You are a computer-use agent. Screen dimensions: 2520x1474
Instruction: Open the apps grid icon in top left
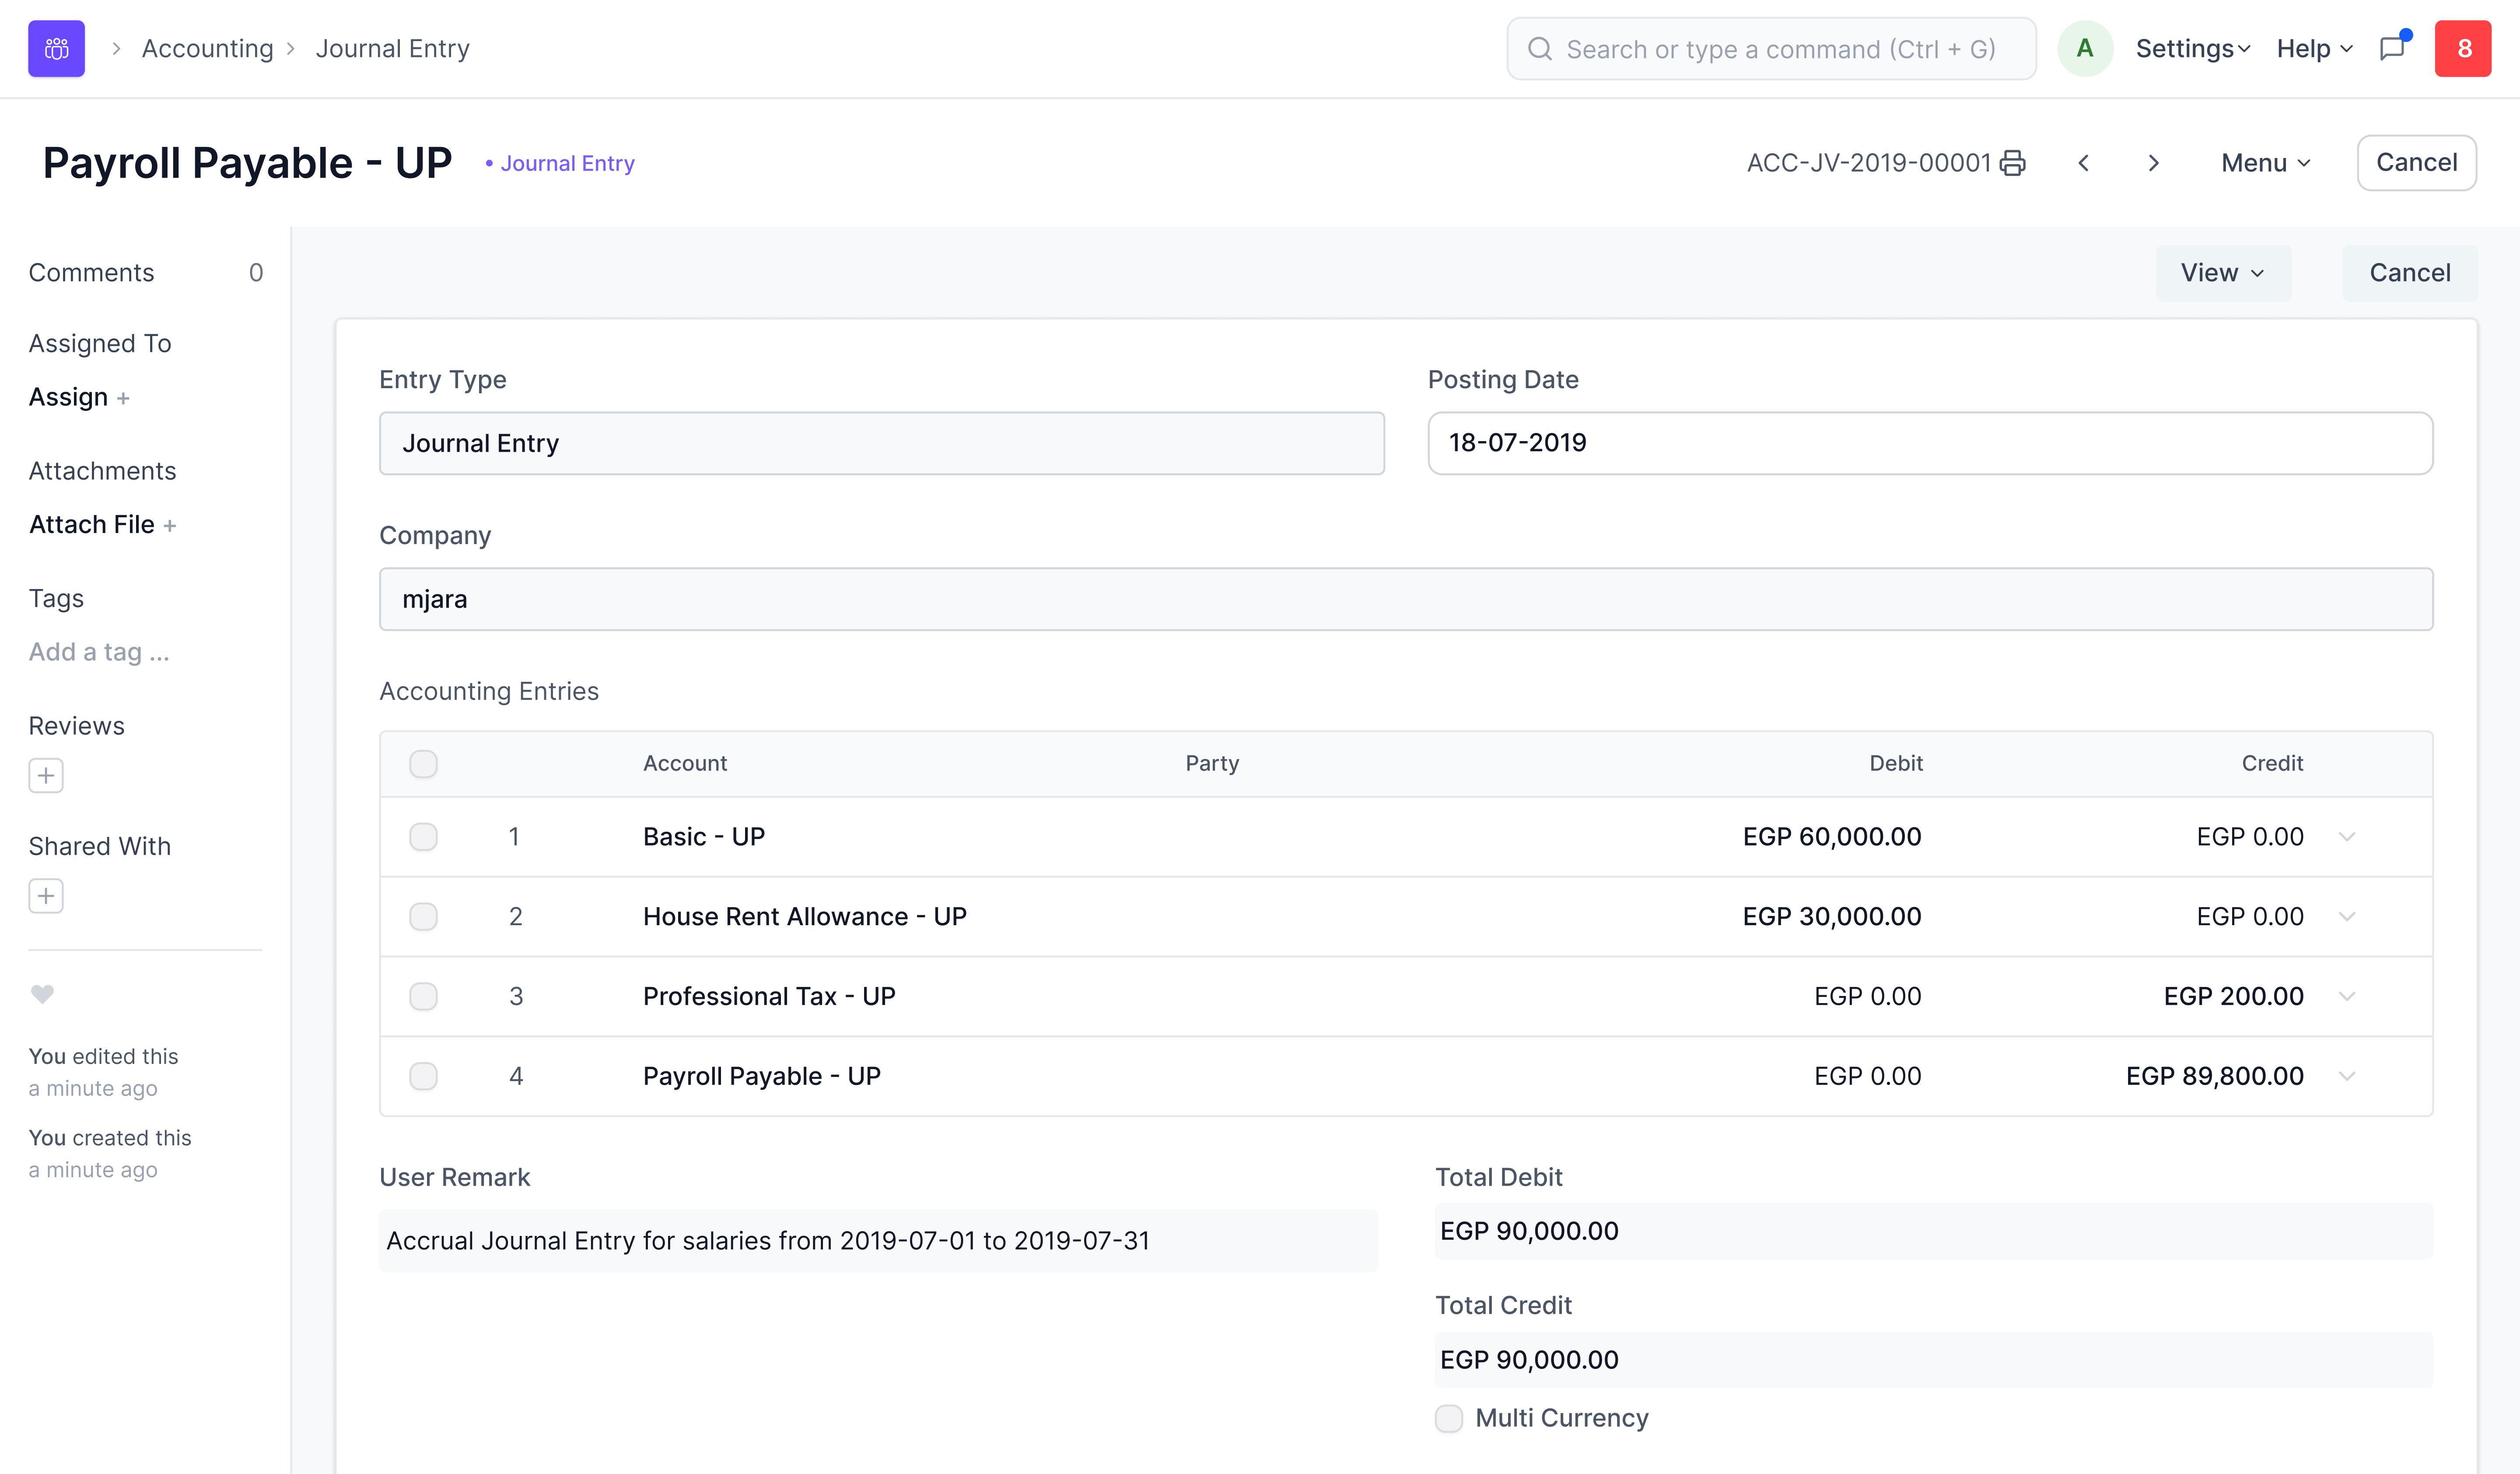(56, 48)
